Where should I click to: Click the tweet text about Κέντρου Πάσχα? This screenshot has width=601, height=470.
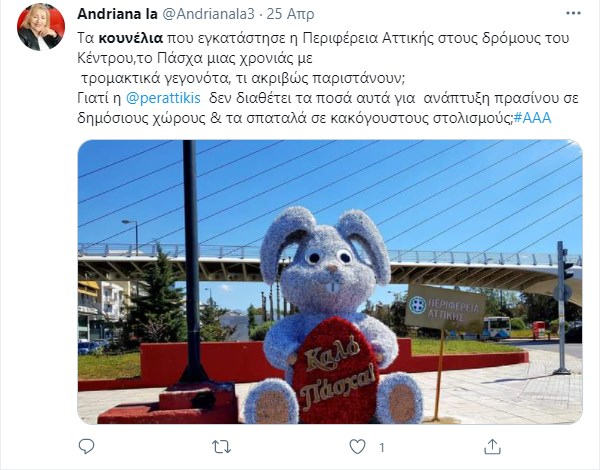tap(195, 58)
